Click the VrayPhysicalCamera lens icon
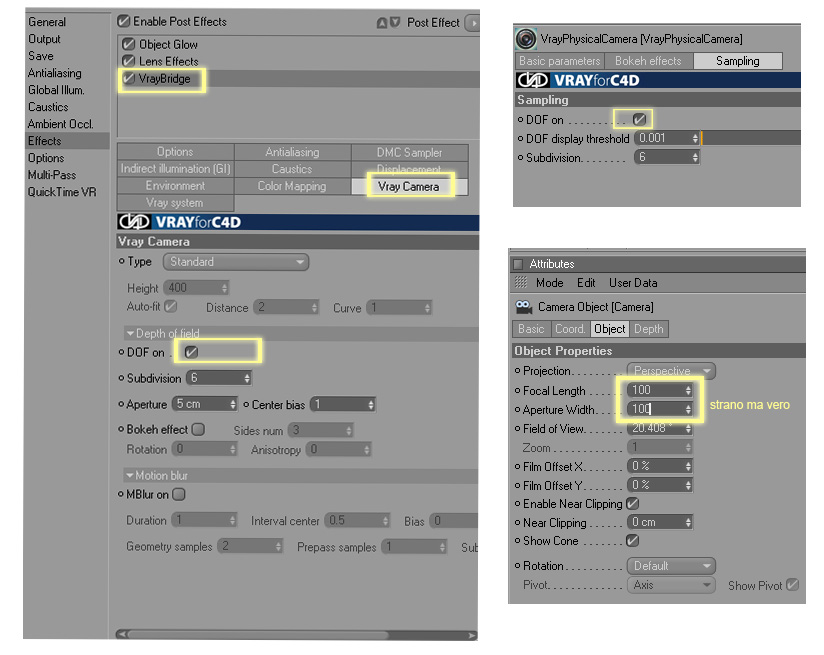The height and width of the screenshot is (655, 824). click(x=526, y=39)
